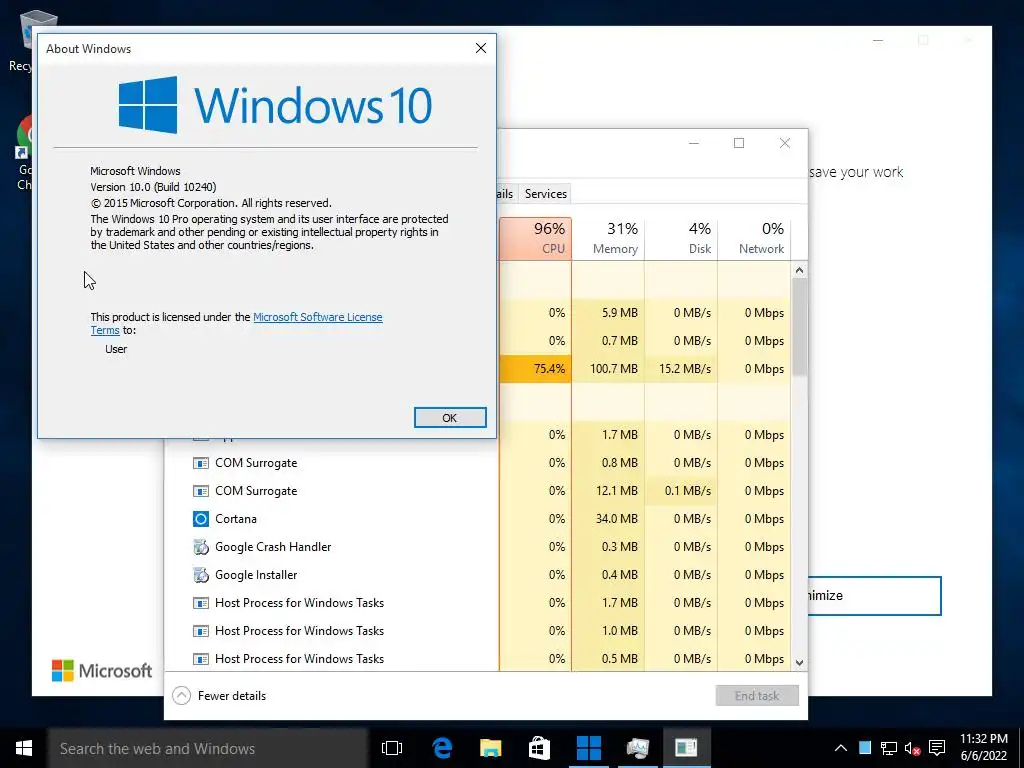Image resolution: width=1024 pixels, height=768 pixels.
Task: Click the Google Crash Handler process icon
Action: point(201,547)
